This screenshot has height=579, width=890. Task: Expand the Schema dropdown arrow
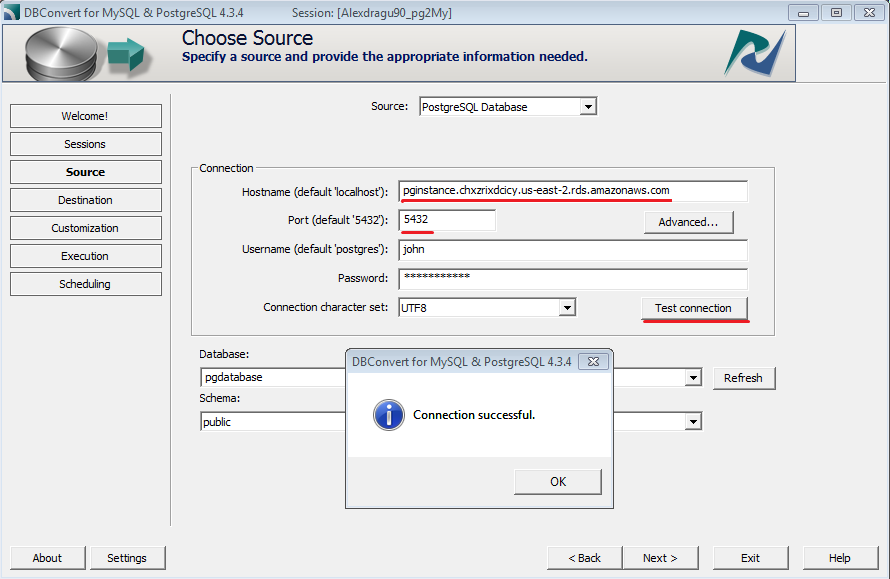click(693, 421)
